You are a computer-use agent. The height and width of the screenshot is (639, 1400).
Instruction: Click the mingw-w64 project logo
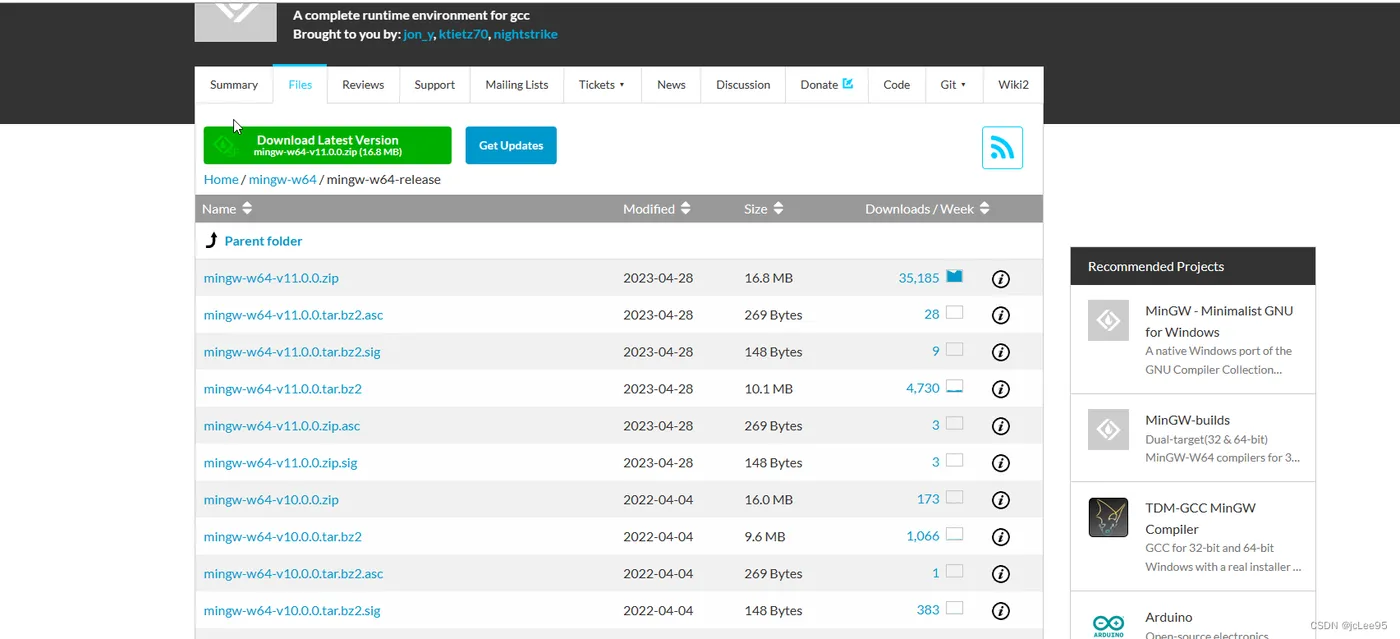click(235, 21)
